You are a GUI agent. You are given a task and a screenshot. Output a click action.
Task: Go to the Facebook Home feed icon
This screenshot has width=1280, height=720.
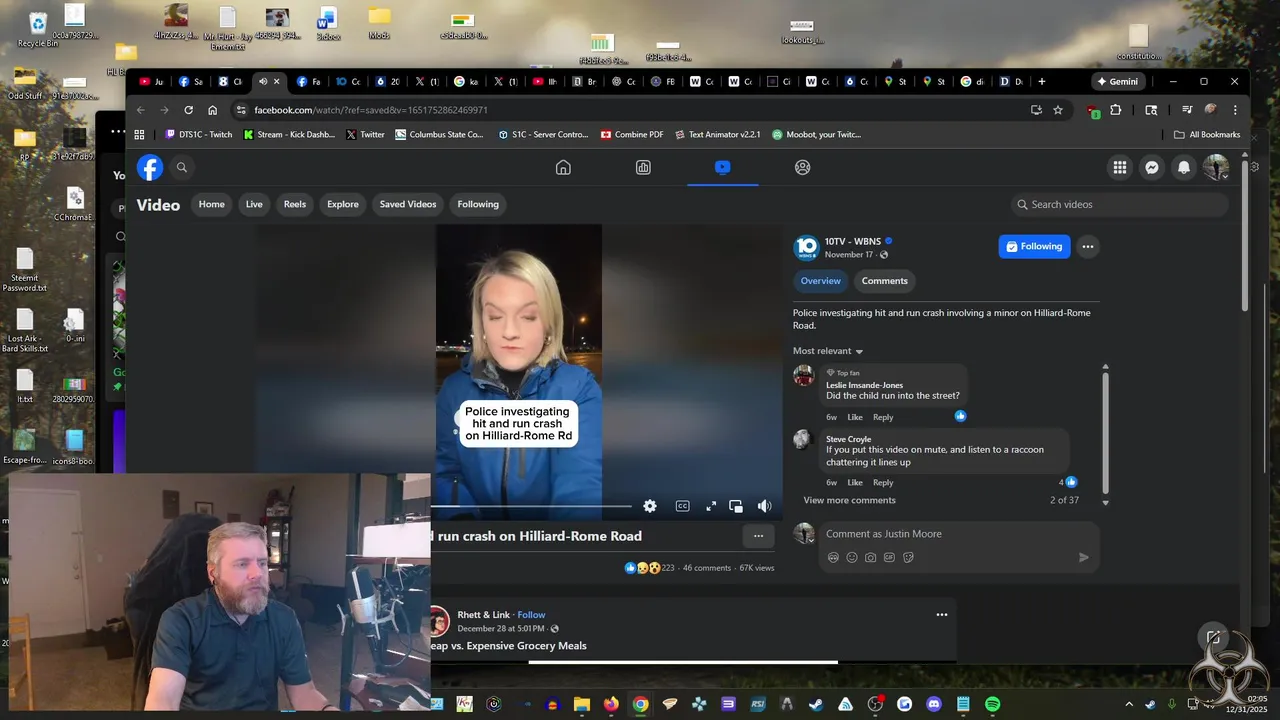563,167
